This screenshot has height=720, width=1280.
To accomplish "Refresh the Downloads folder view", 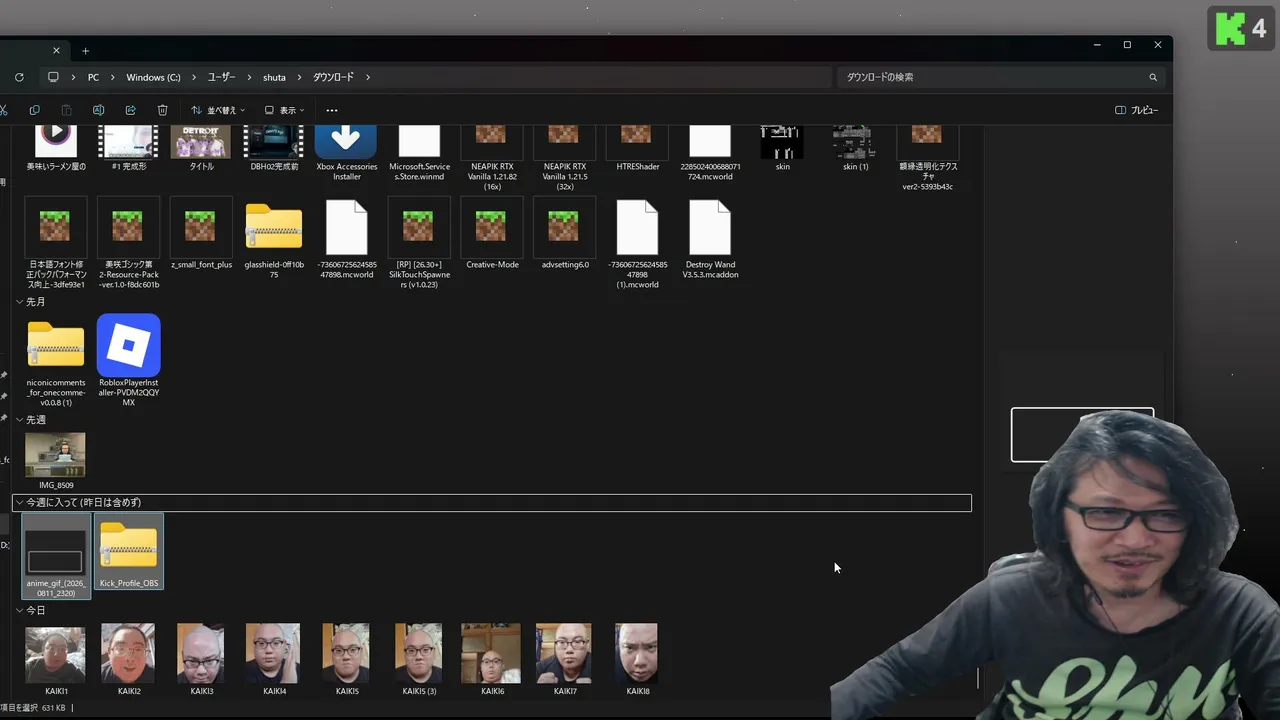I will coord(19,77).
